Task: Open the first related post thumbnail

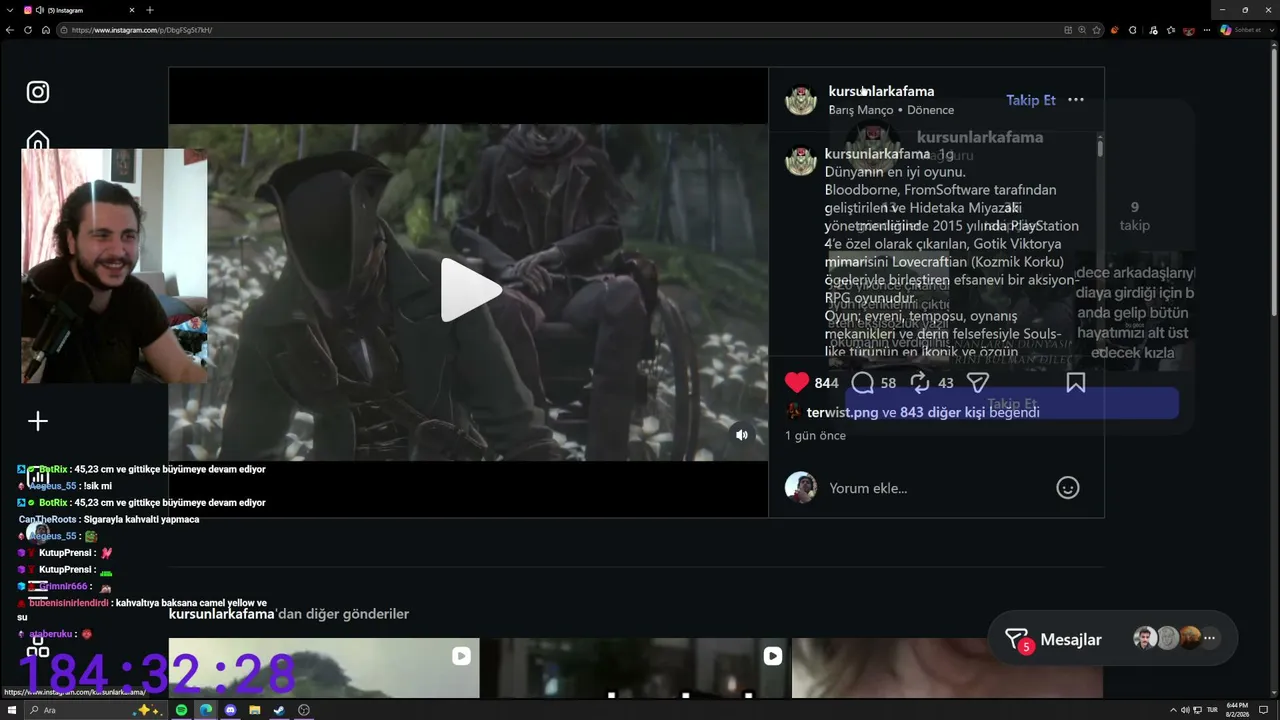Action: [x=324, y=668]
